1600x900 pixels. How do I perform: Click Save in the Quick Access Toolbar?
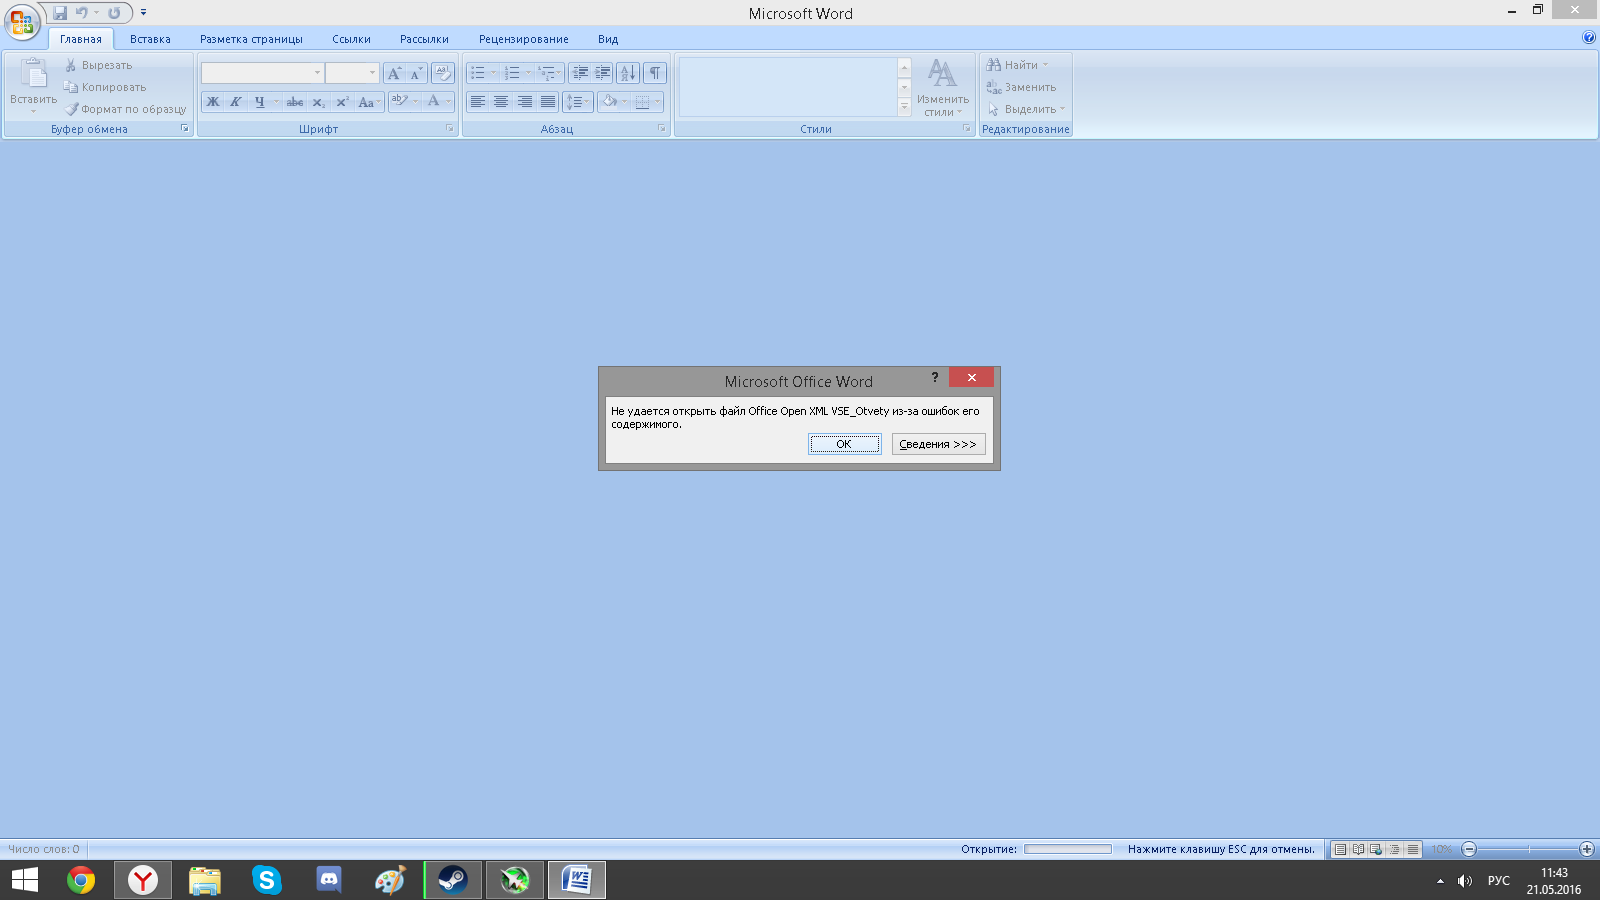point(60,13)
